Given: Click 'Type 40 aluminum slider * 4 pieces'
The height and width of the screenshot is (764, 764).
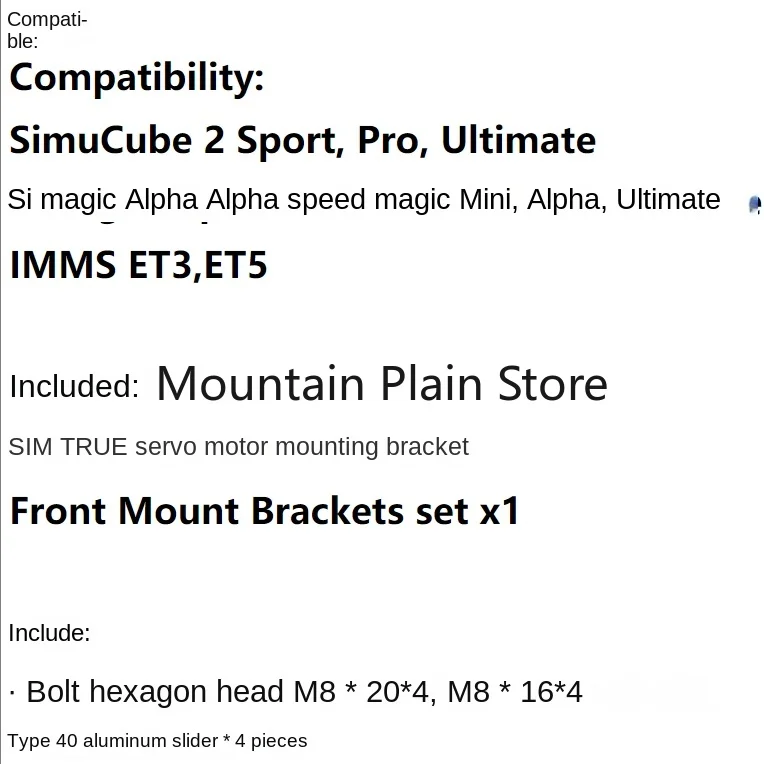Looking at the screenshot, I should click(157, 741).
